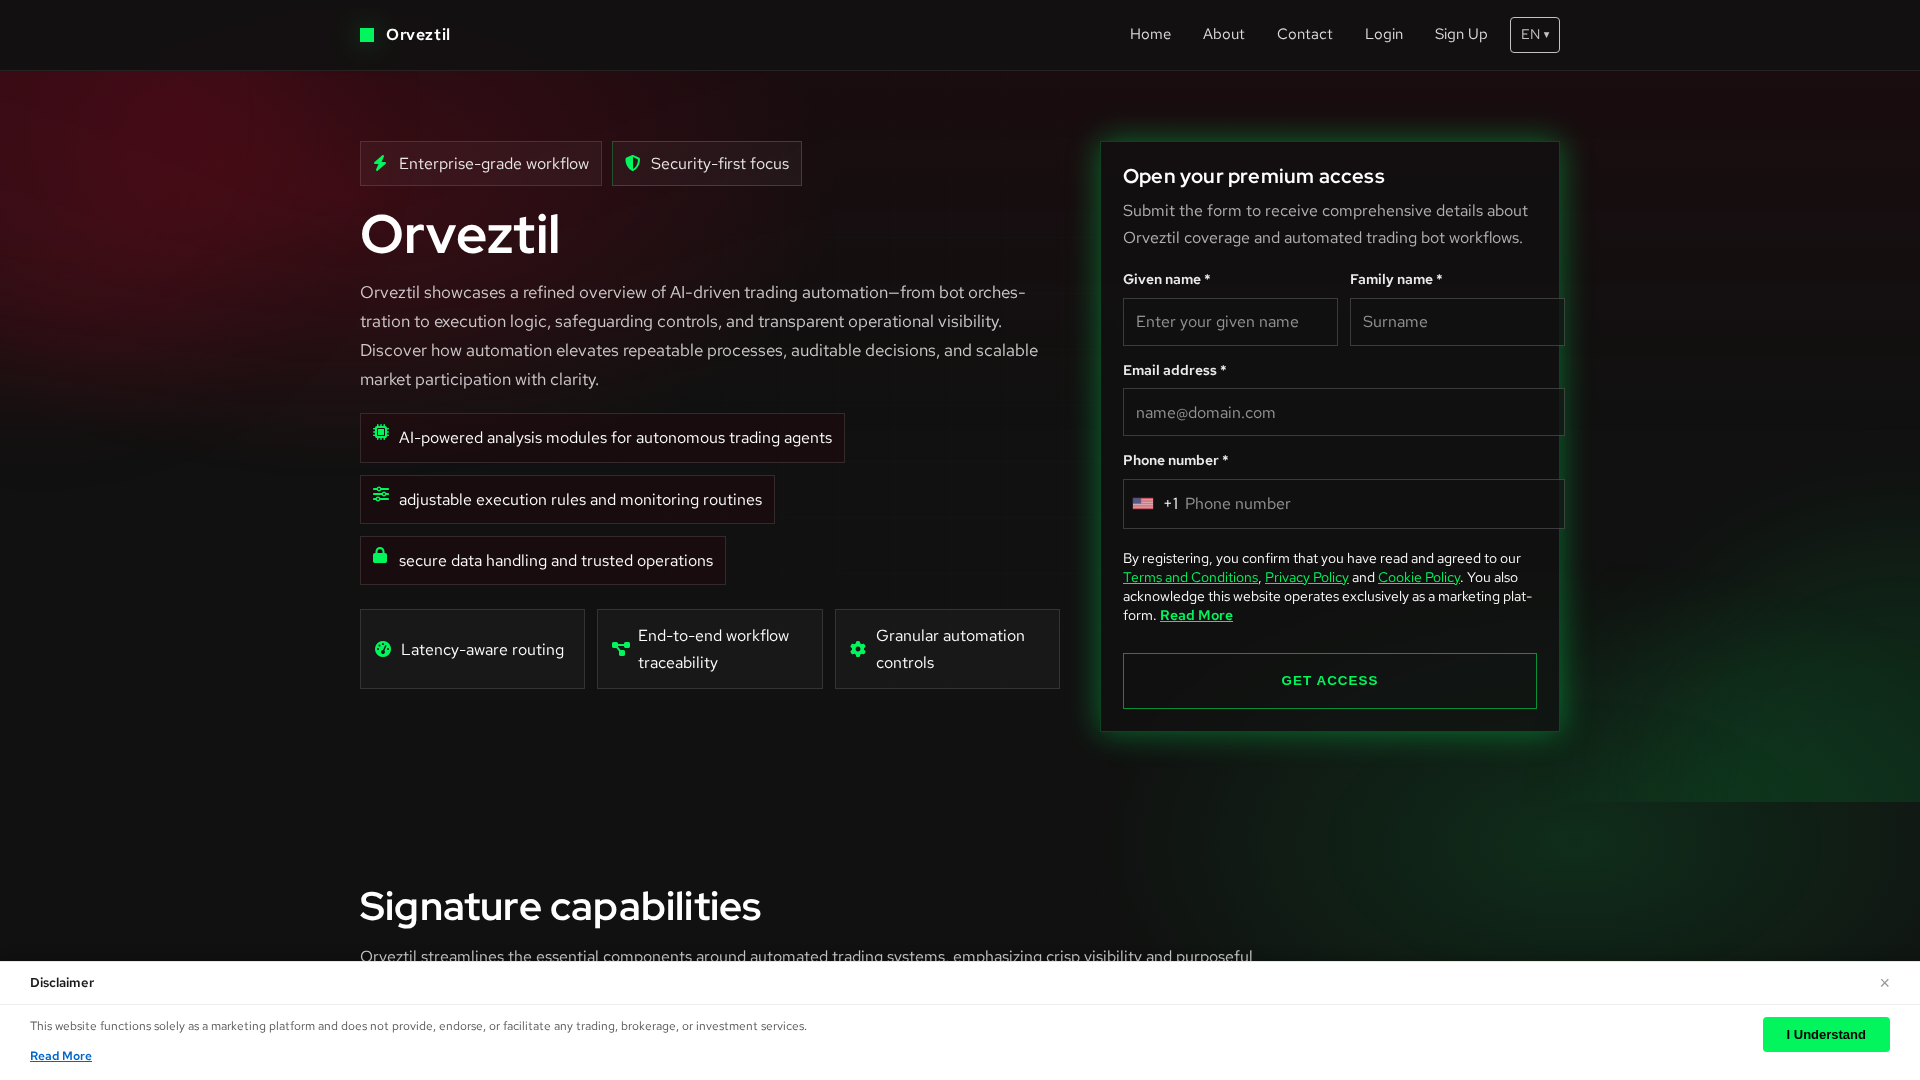Click the Latency-aware routing card text
The height and width of the screenshot is (1080, 1920).
click(x=482, y=650)
